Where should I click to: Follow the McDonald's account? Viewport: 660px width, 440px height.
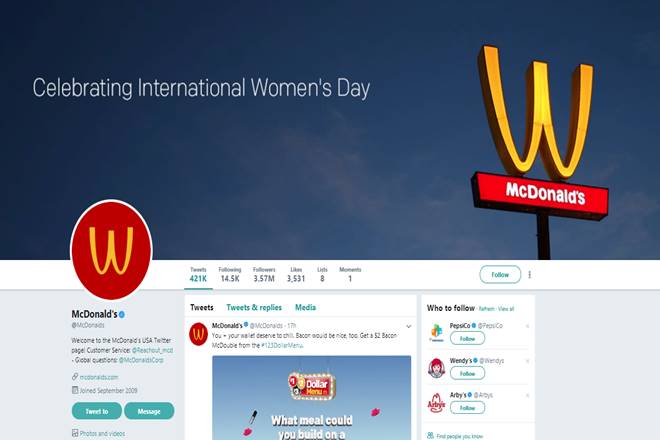point(500,275)
